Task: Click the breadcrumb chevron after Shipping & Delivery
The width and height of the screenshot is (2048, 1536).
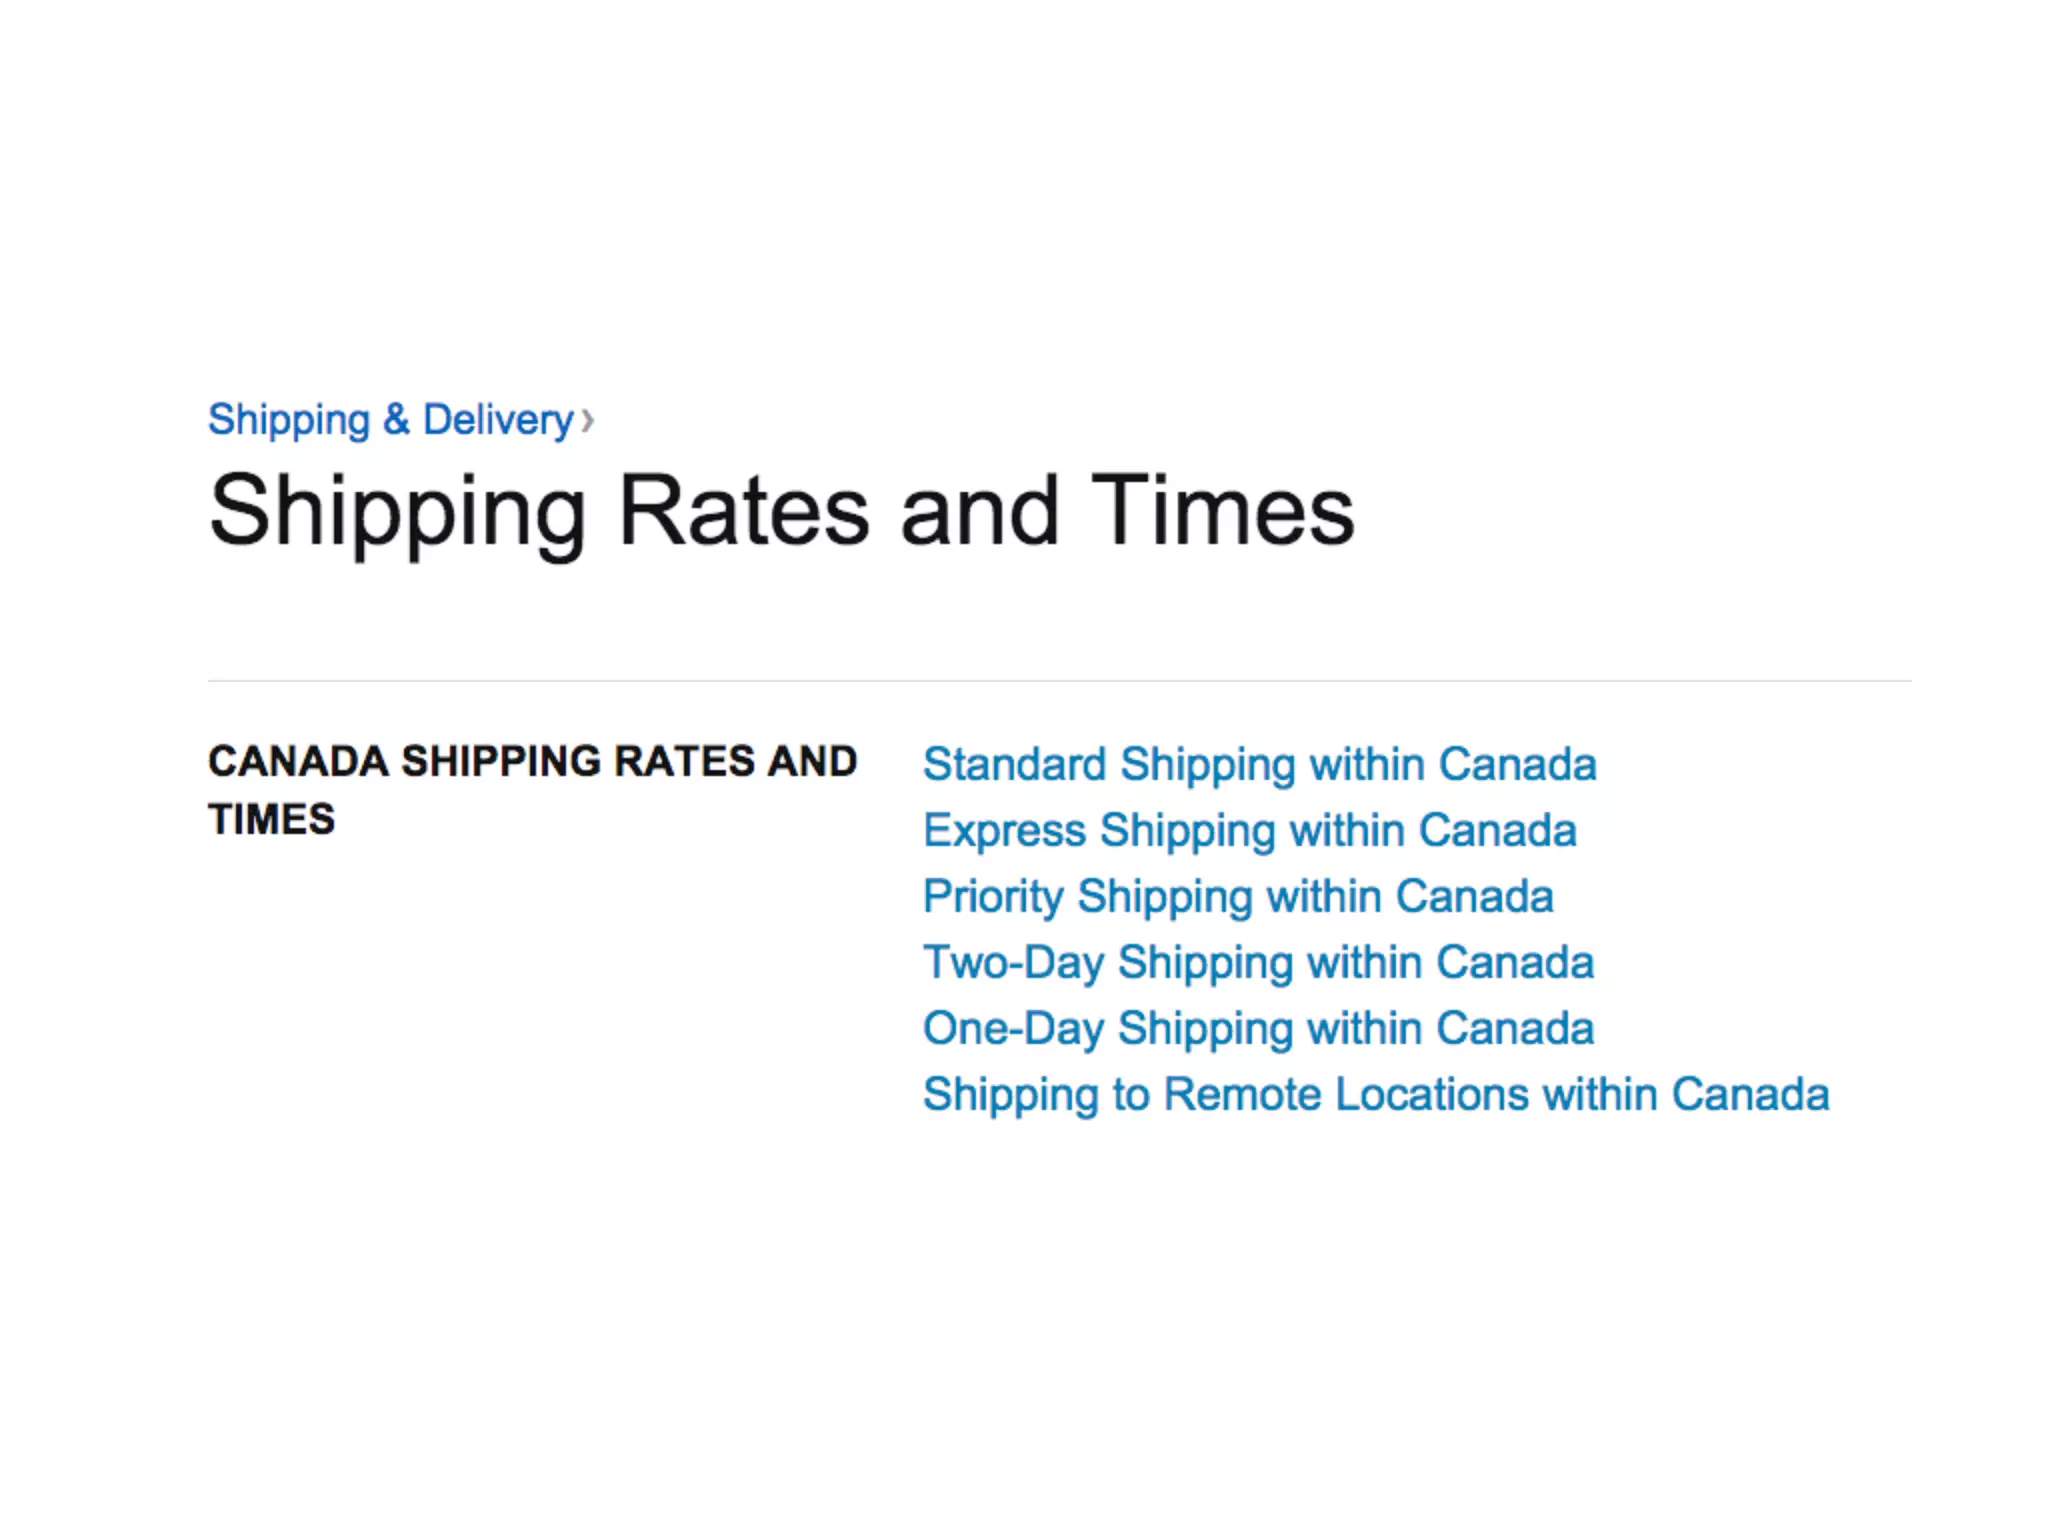Action: (x=588, y=421)
